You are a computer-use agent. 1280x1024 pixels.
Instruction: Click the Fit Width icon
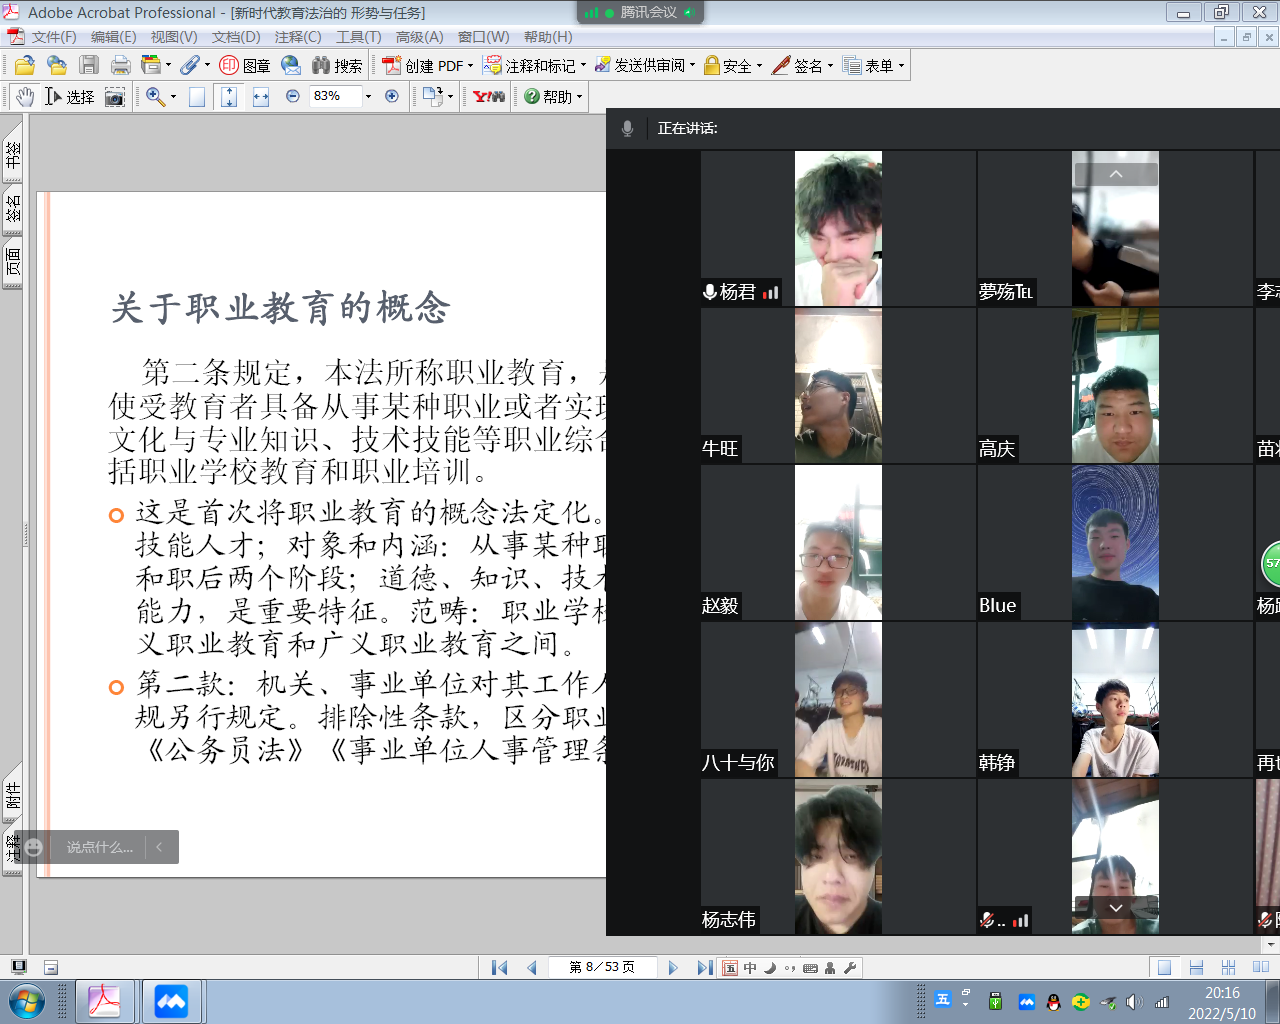(x=261, y=97)
